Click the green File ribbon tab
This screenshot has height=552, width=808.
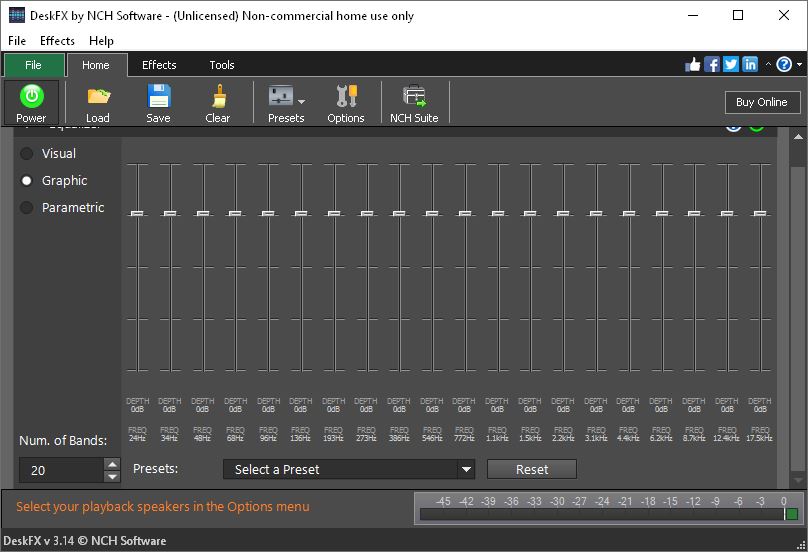click(x=33, y=65)
